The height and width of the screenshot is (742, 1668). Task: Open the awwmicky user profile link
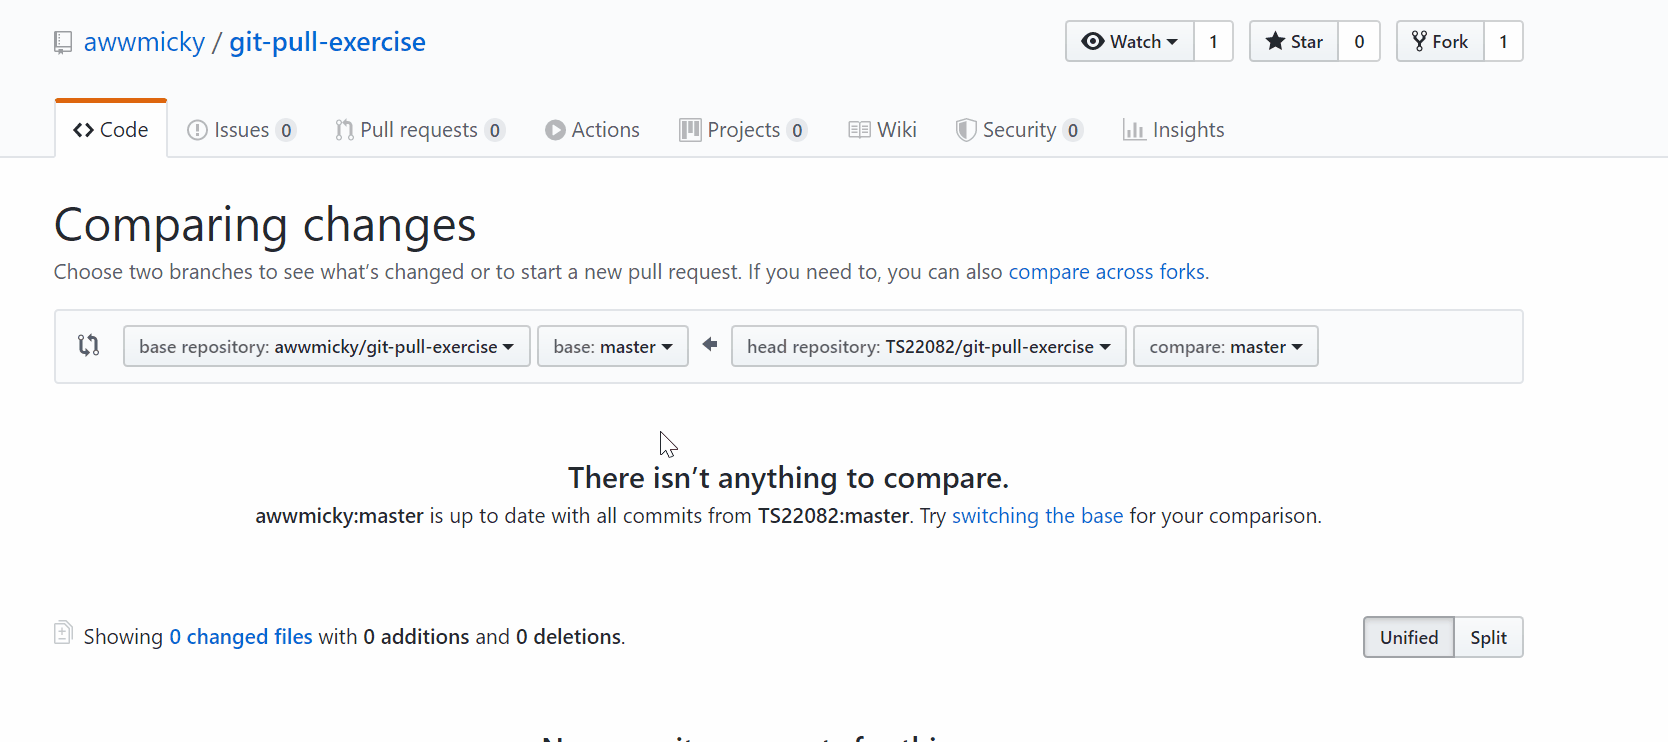pyautogui.click(x=144, y=42)
